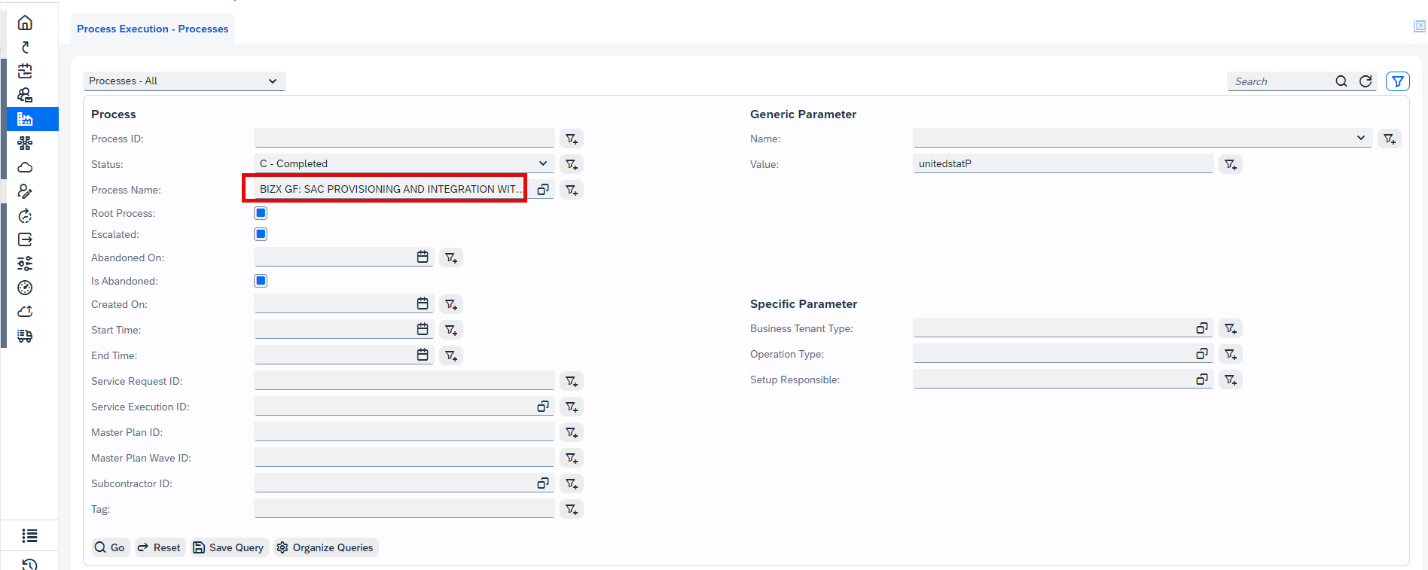
Task: Click the Service Request ID input field
Action: coord(404,381)
